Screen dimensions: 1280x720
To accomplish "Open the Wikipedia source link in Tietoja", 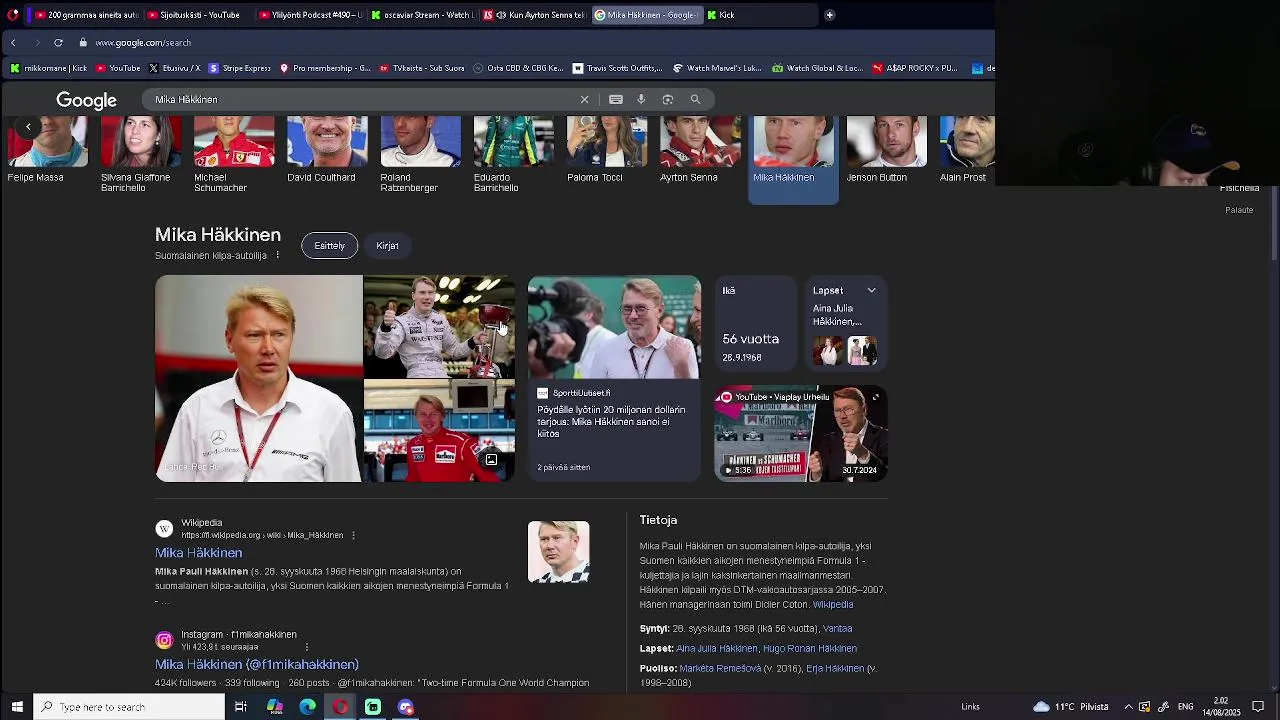I will pyautogui.click(x=833, y=605).
